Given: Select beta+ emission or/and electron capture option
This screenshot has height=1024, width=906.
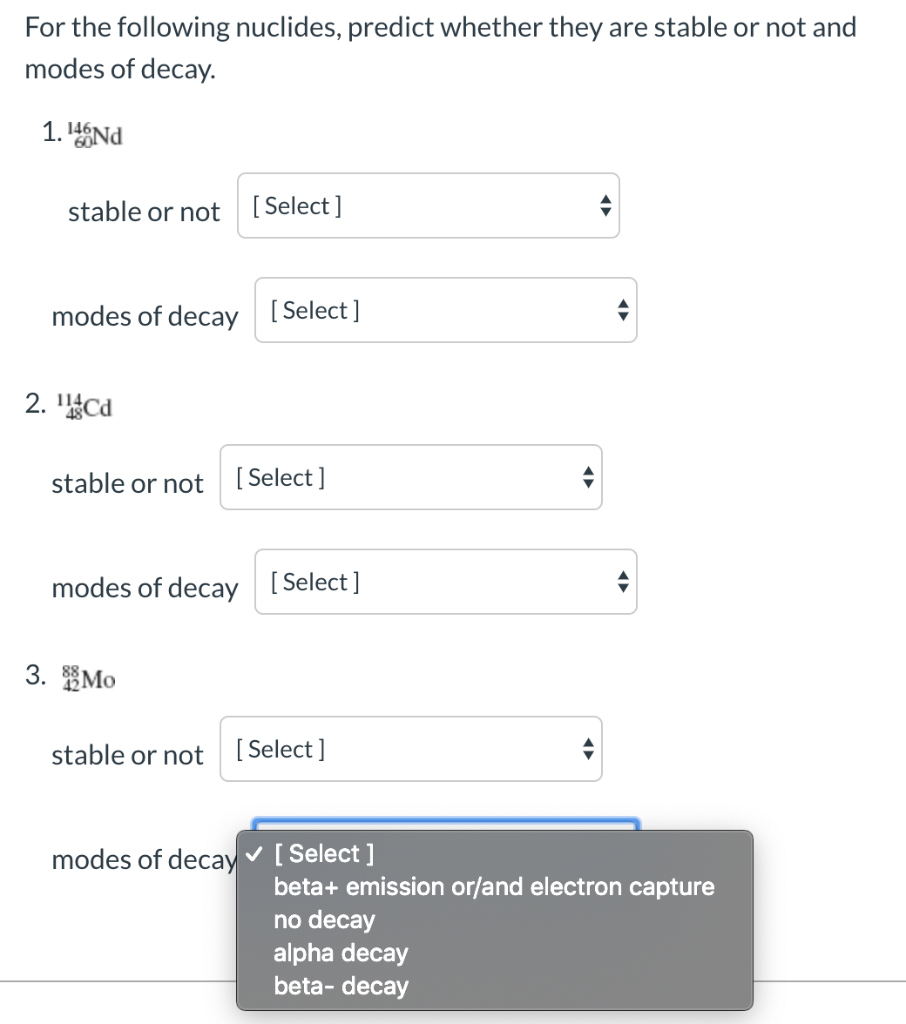Looking at the screenshot, I should (x=494, y=886).
